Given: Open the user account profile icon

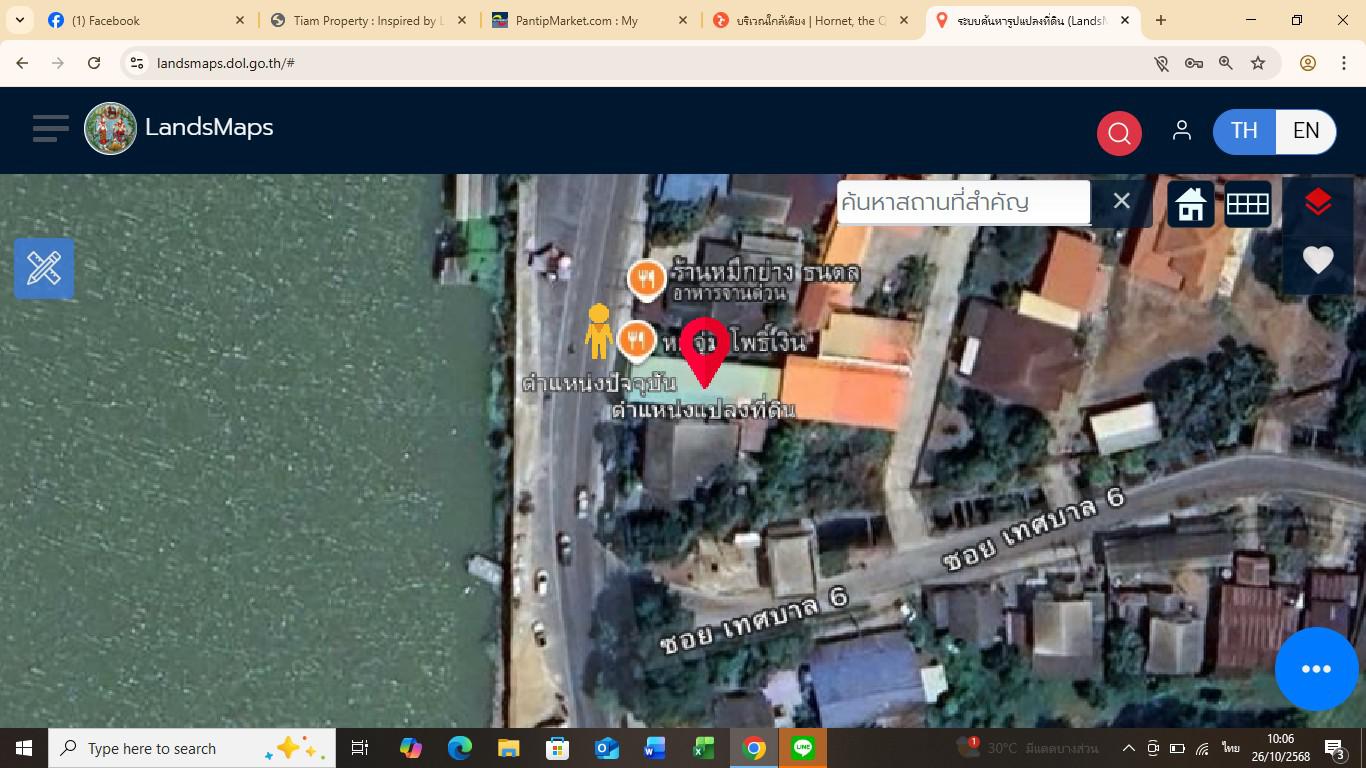Looking at the screenshot, I should tap(1181, 131).
